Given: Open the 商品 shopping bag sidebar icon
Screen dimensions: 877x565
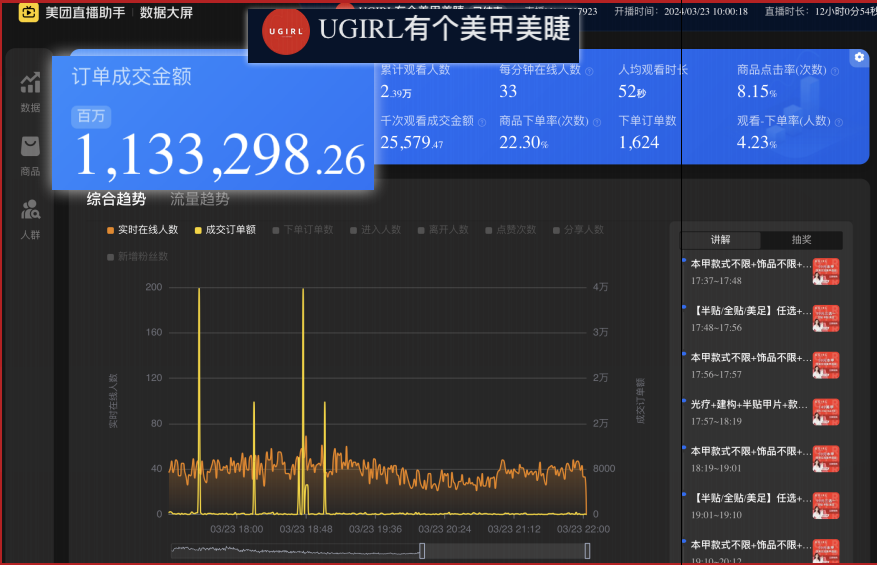Looking at the screenshot, I should click(30, 154).
